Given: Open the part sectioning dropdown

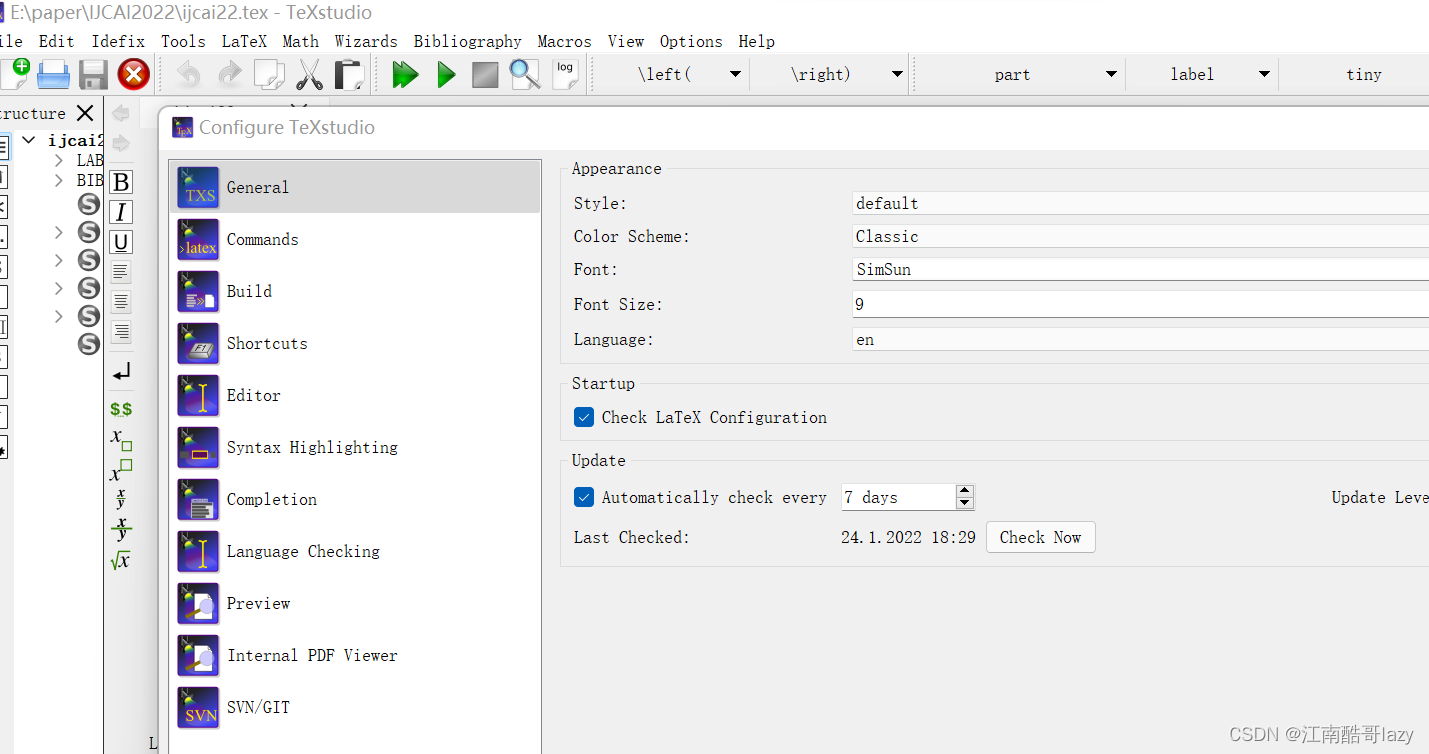Looking at the screenshot, I should coord(1111,74).
